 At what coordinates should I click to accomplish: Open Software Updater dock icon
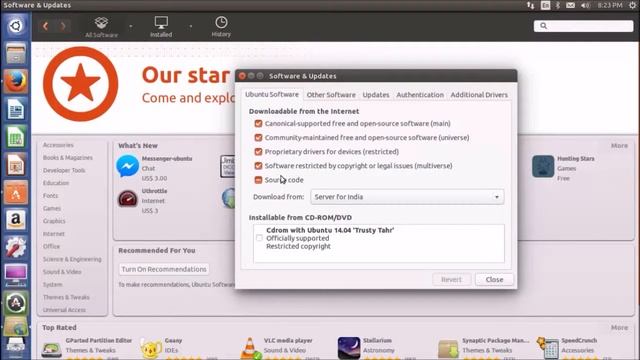(x=16, y=303)
